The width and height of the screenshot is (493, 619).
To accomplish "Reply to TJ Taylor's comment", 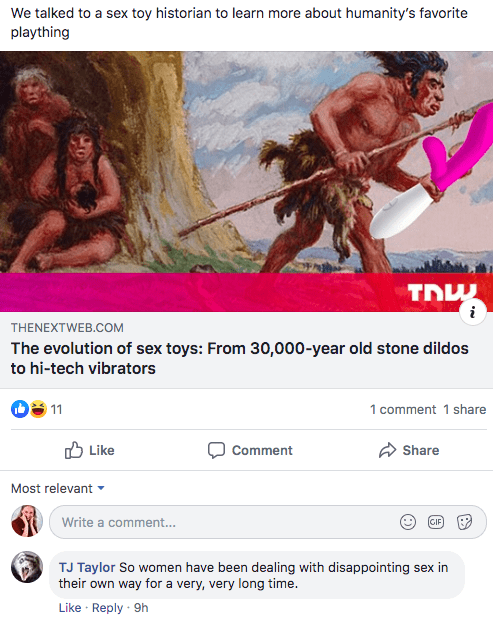I will [107, 608].
